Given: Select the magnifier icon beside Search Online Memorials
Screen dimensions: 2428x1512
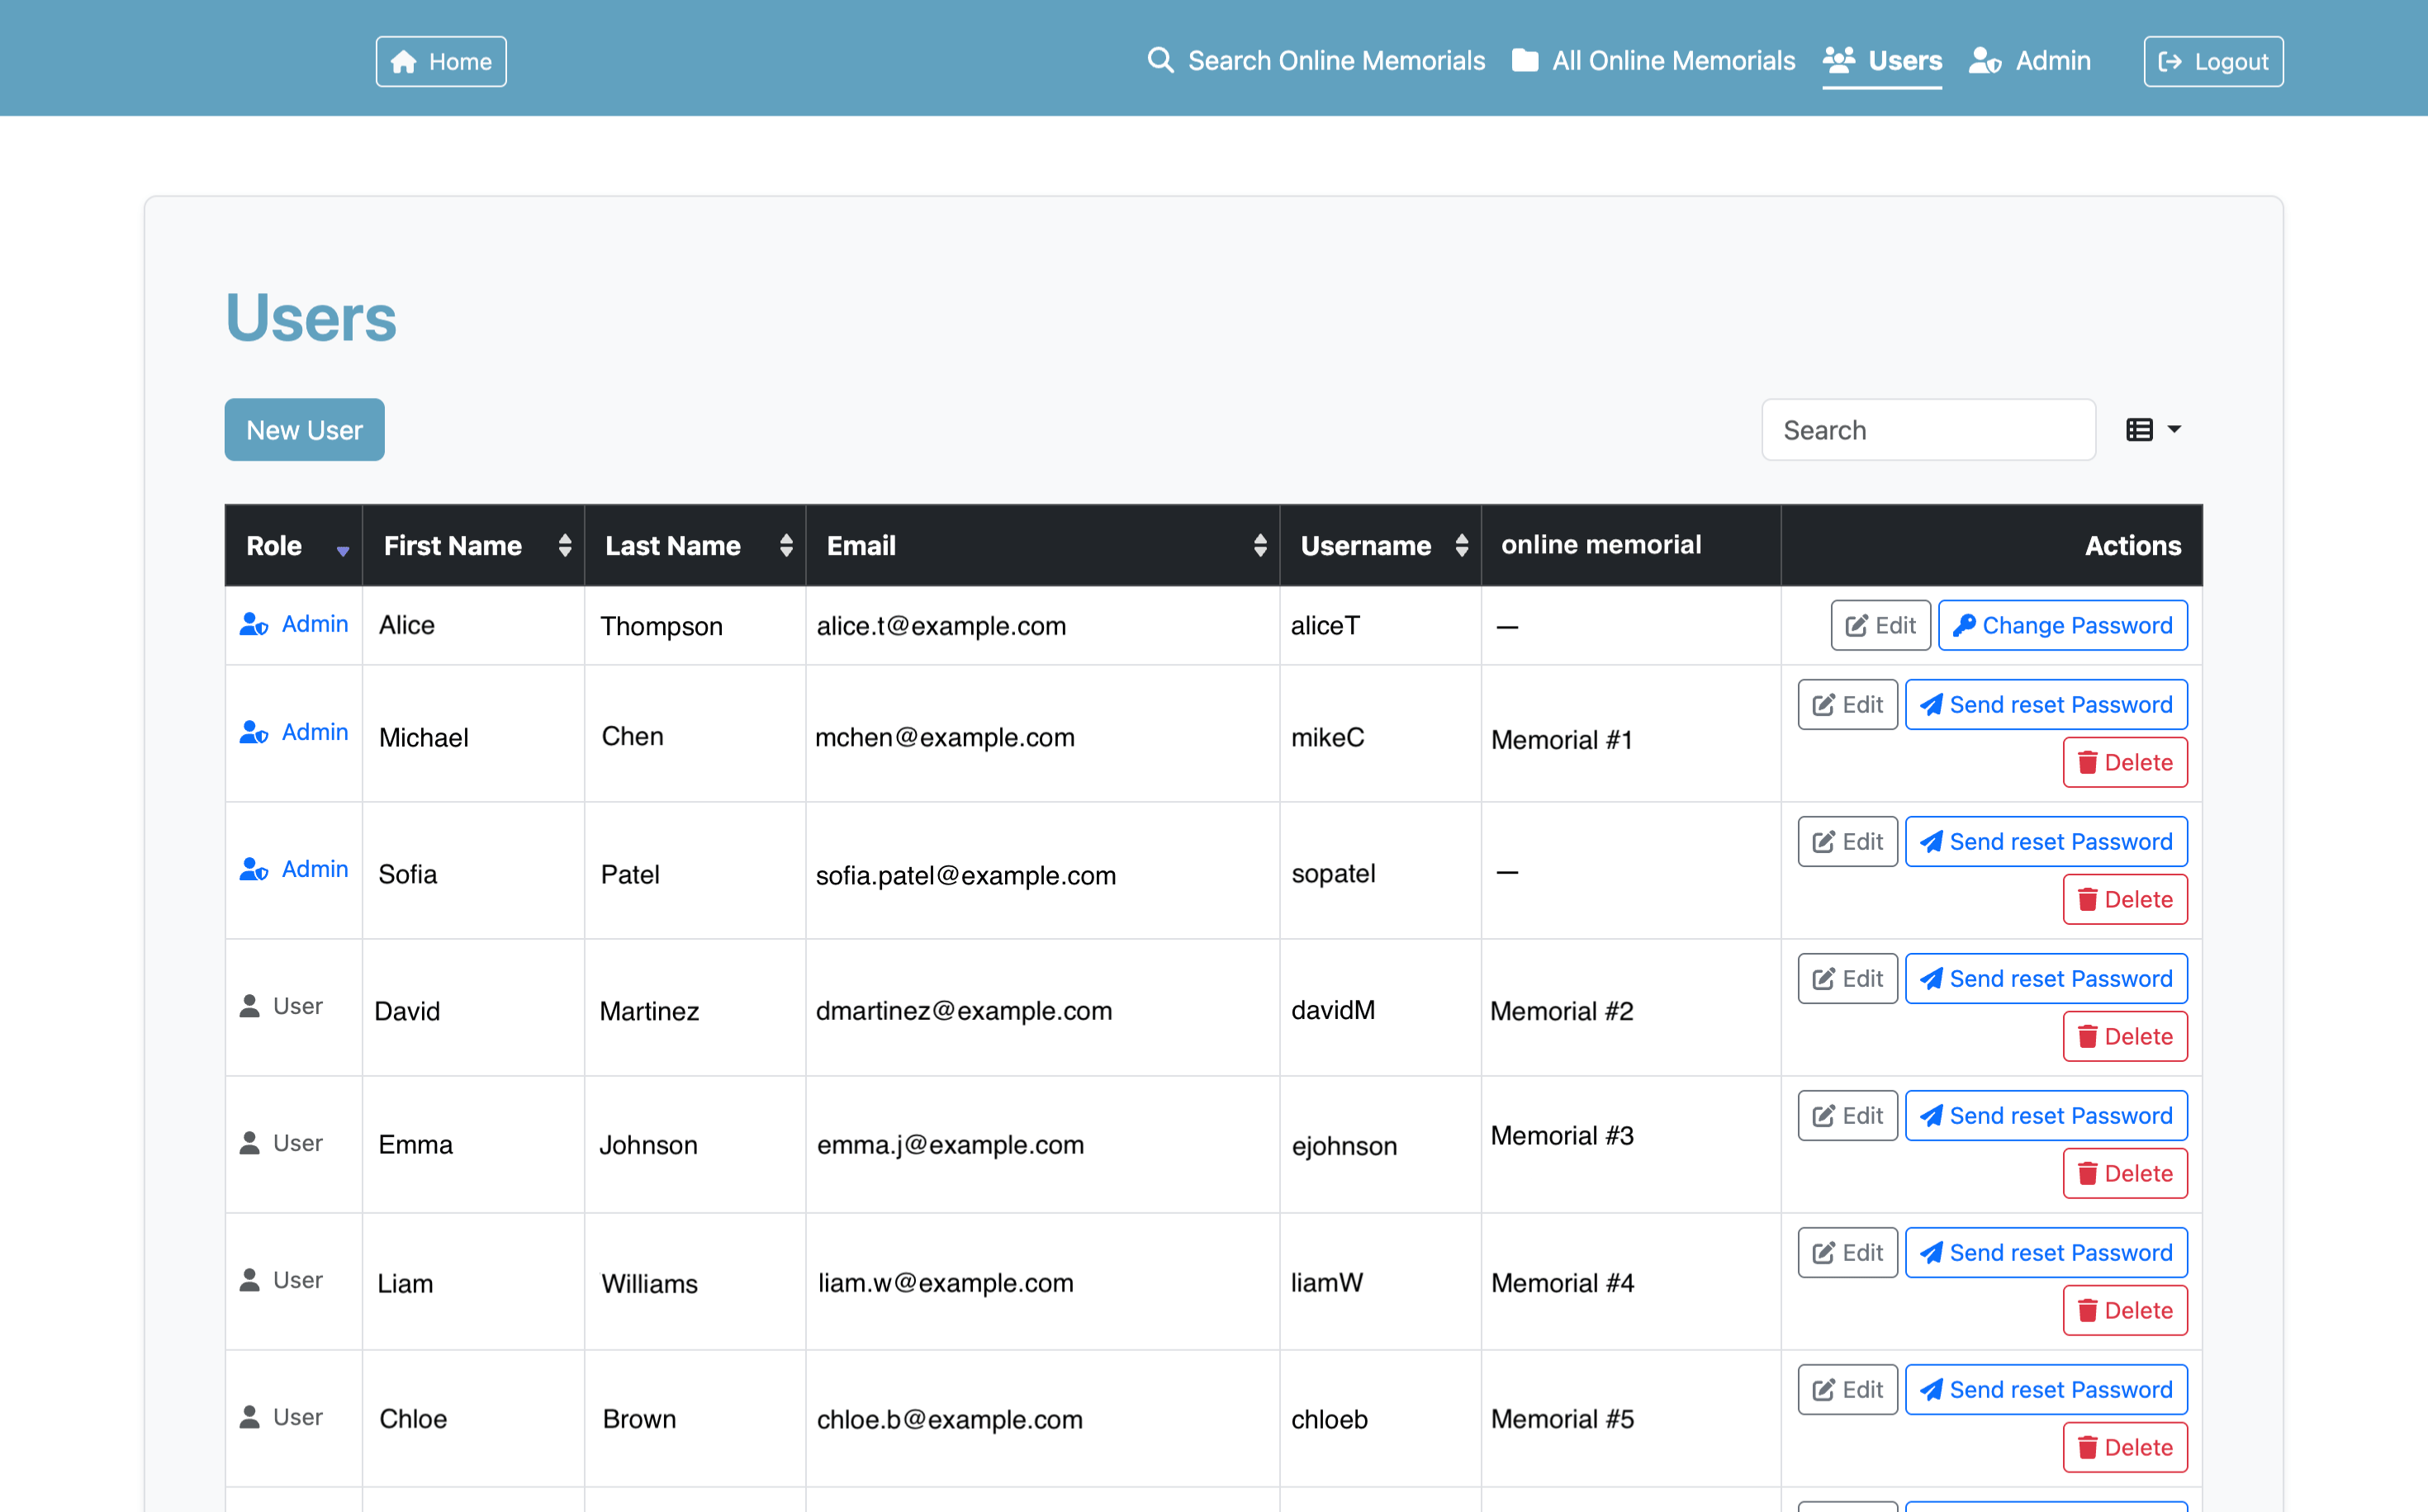Looking at the screenshot, I should tap(1160, 60).
